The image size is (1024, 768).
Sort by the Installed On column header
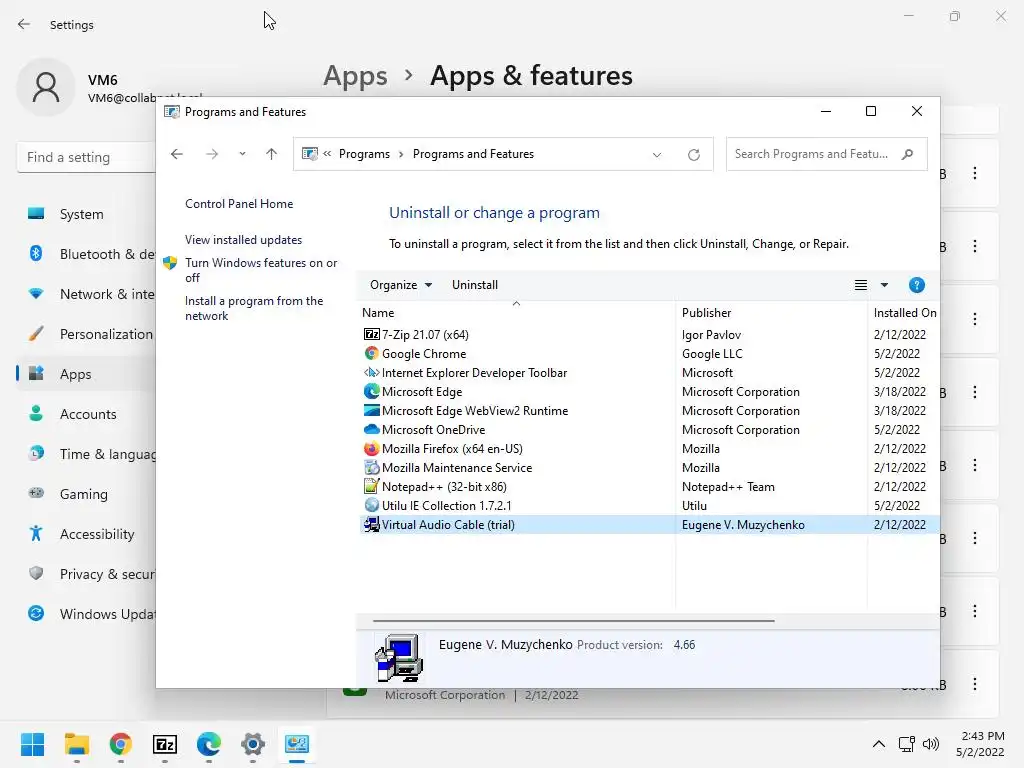pos(904,312)
